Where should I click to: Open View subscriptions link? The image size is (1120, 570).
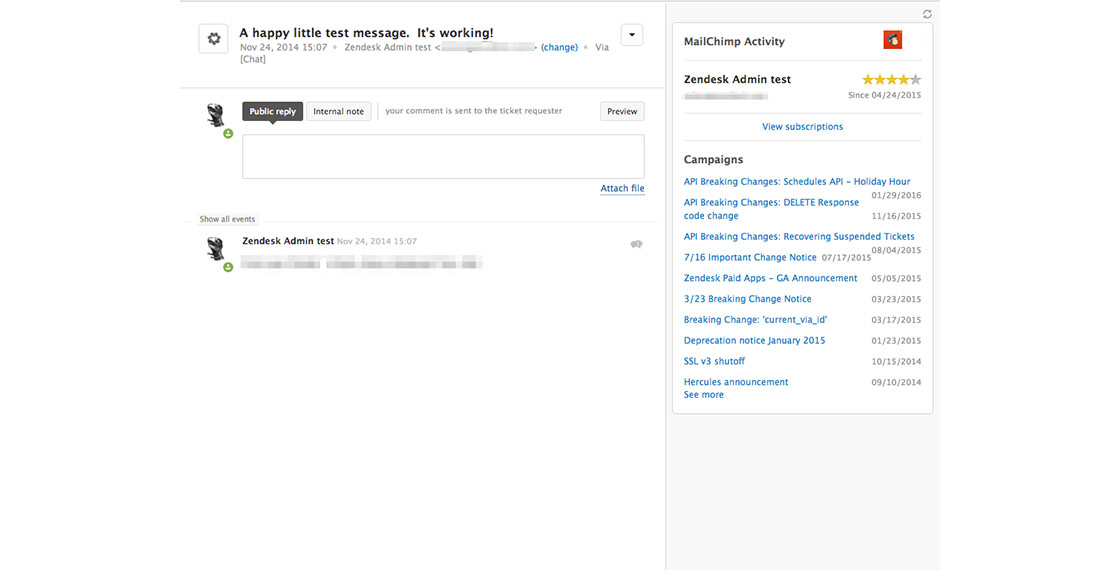pos(802,126)
